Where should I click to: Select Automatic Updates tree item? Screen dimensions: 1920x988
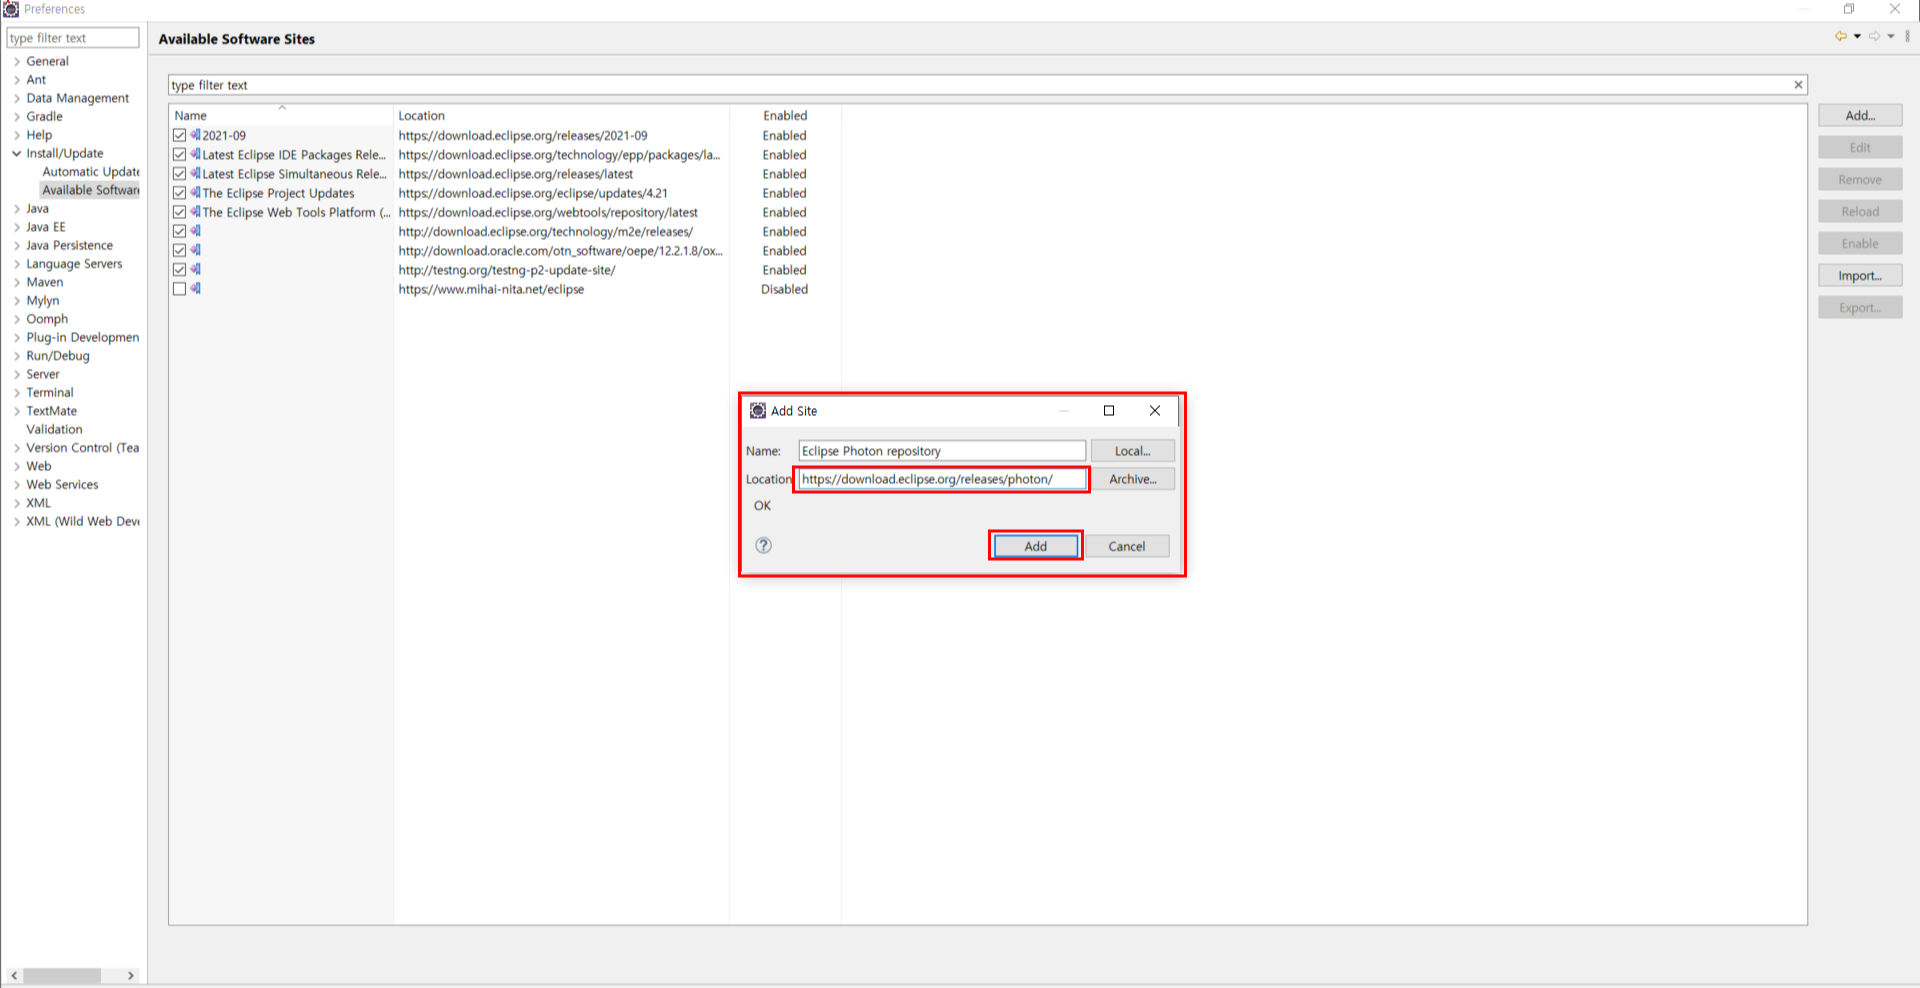click(91, 172)
